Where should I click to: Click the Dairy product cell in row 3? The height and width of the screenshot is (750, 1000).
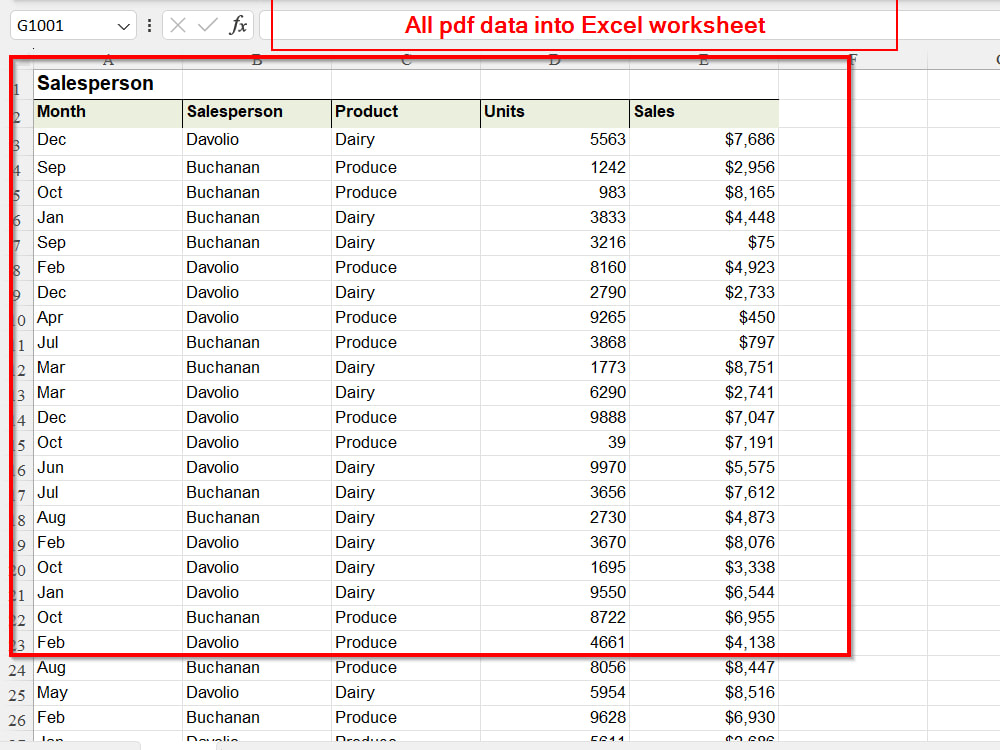405,139
